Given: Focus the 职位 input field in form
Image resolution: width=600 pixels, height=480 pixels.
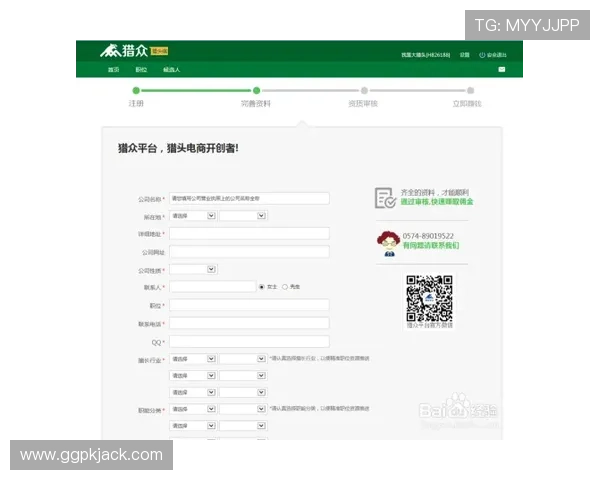Looking at the screenshot, I should pos(249,305).
